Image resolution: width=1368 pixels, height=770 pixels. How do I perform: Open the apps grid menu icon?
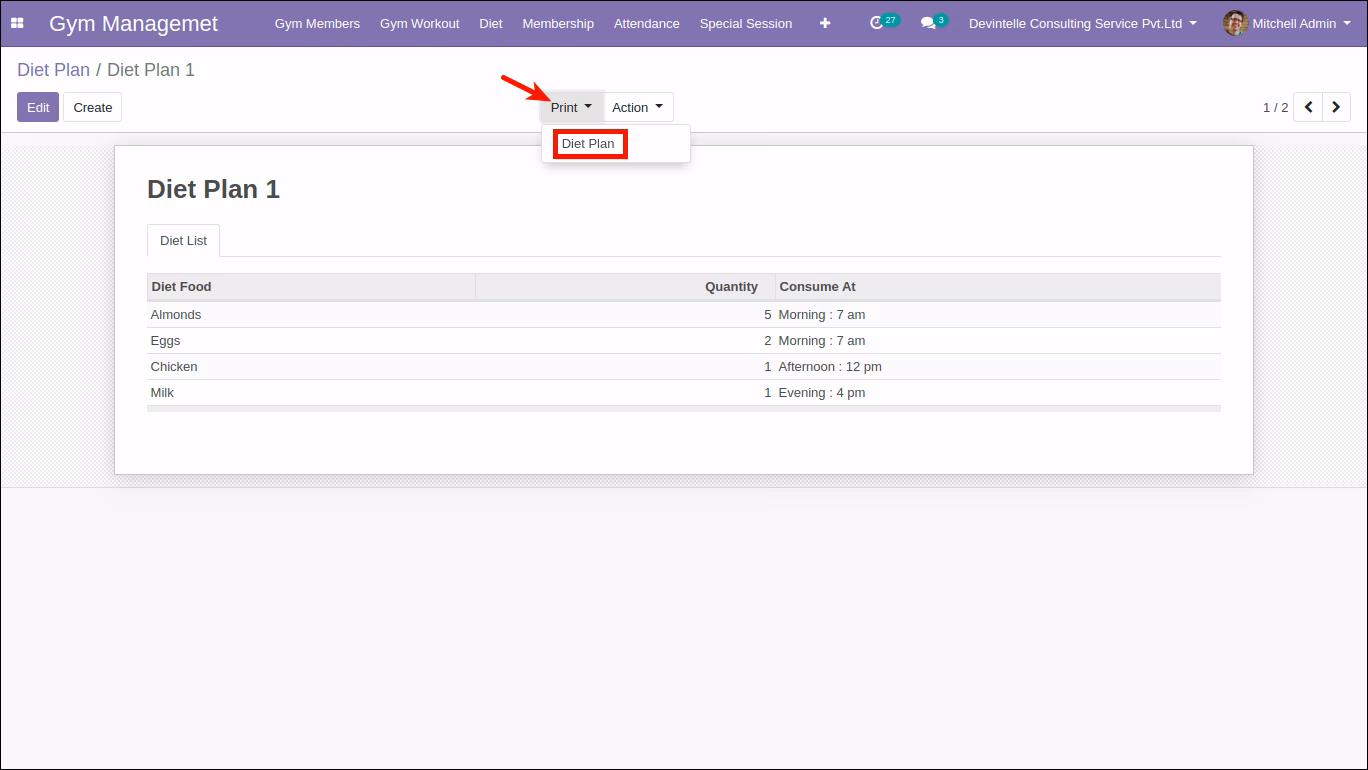coord(17,23)
